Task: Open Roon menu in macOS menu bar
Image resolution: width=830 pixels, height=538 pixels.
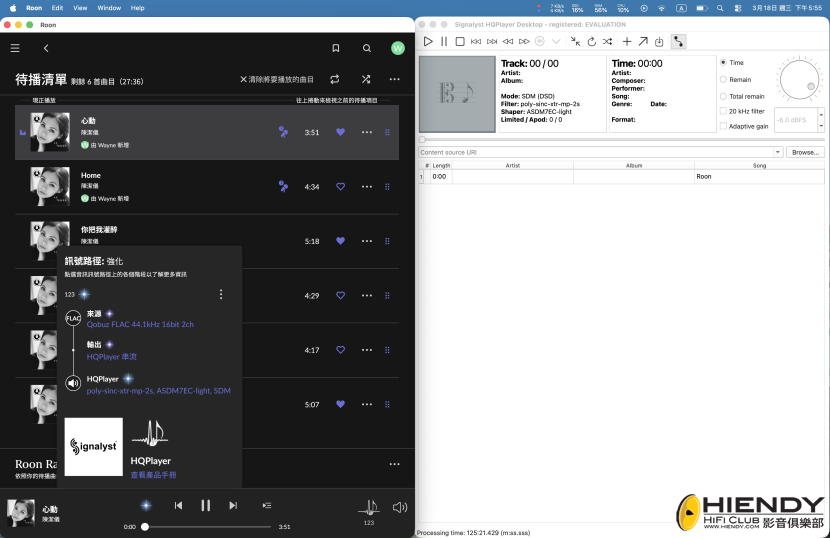Action: coord(34,8)
